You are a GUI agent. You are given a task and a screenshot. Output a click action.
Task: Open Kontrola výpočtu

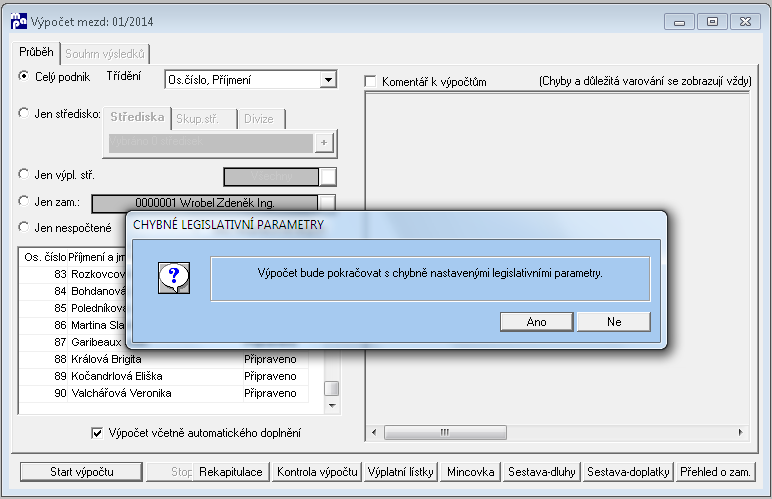tap(317, 472)
